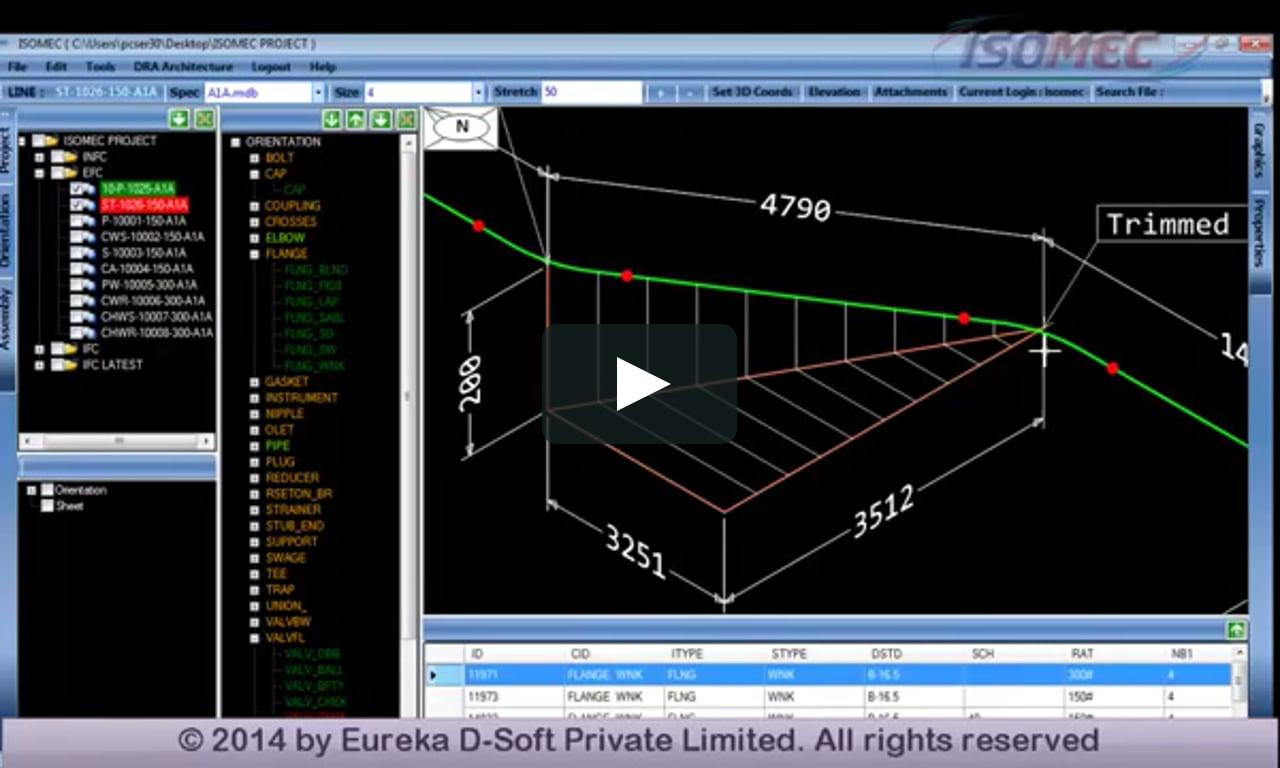The width and height of the screenshot is (1280, 768).
Task: Click the green down-arrow icon in Project panel header
Action: click(179, 119)
